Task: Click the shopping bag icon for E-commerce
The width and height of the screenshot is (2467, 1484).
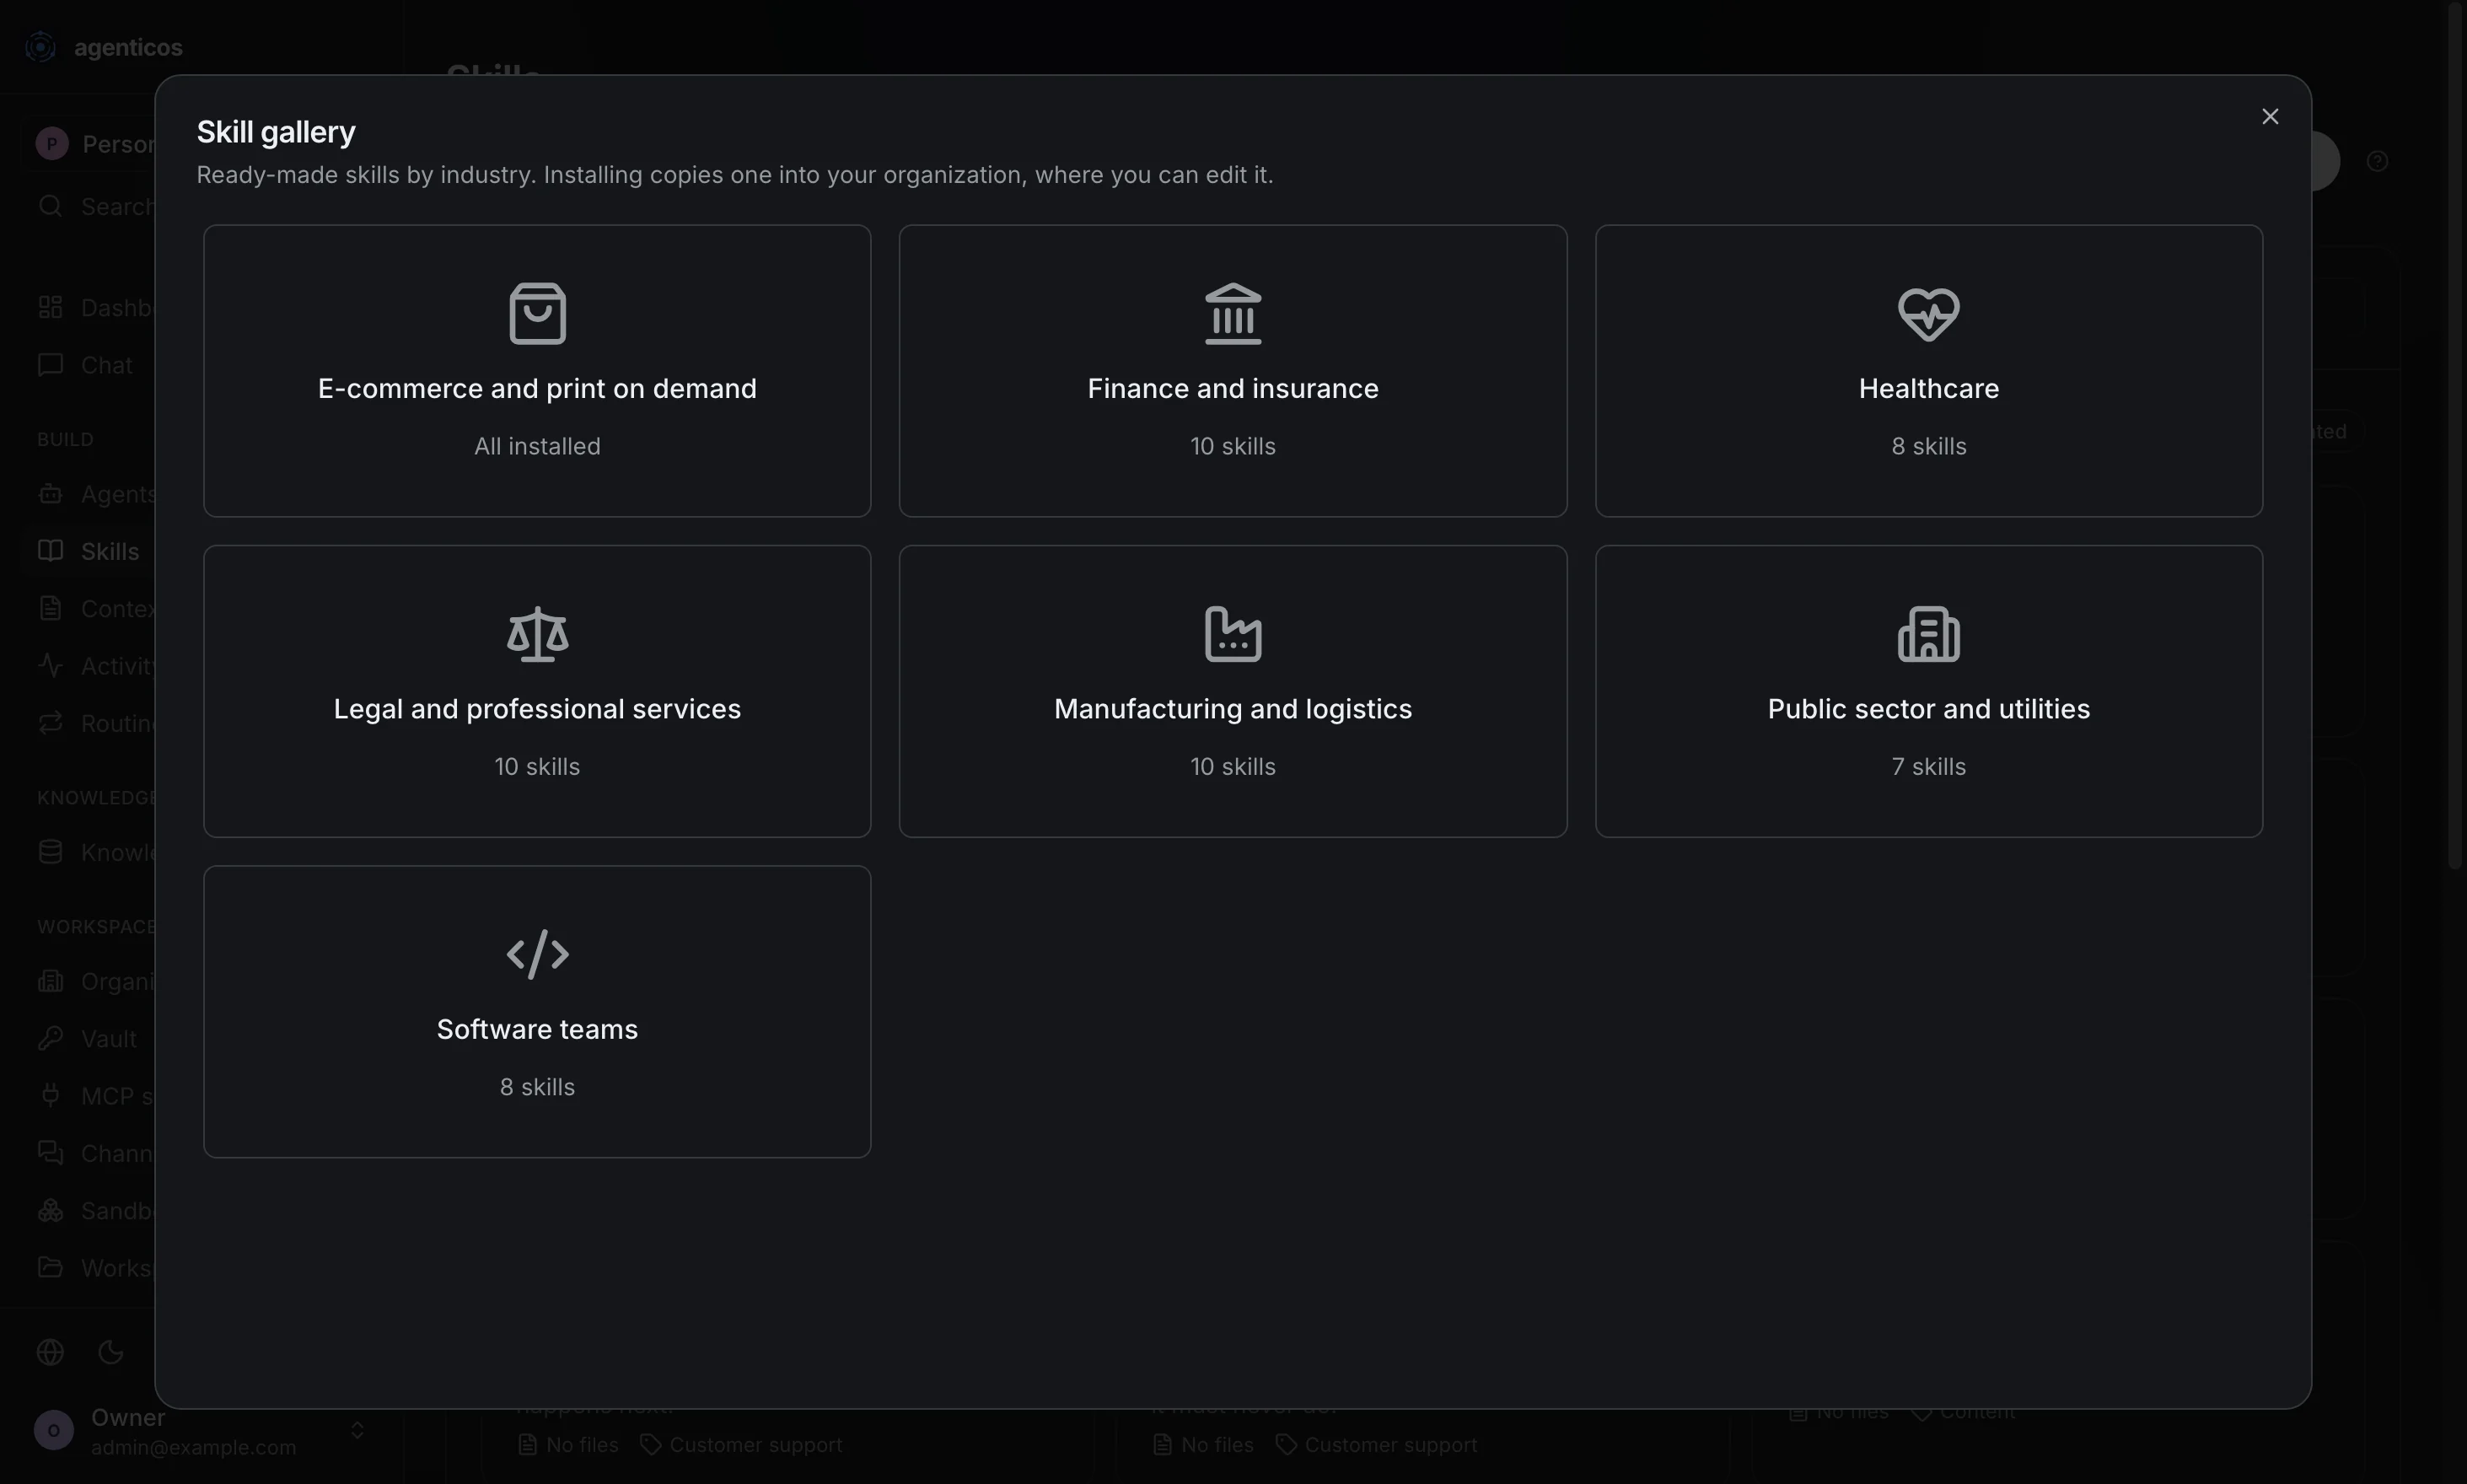Action: 537,313
